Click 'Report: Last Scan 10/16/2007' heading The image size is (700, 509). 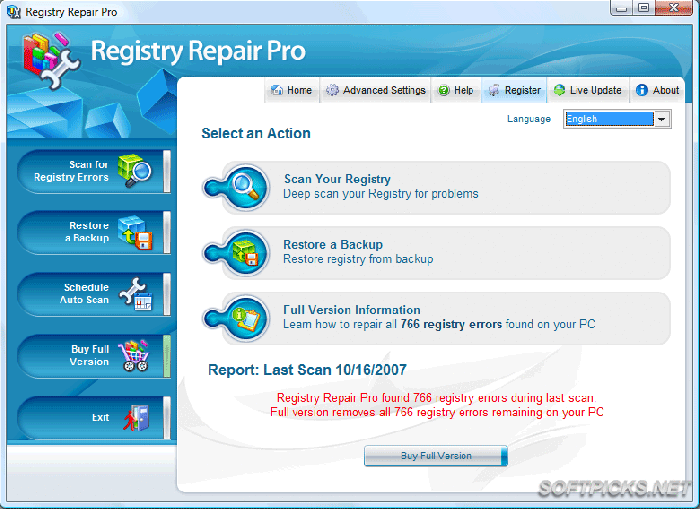click(307, 370)
